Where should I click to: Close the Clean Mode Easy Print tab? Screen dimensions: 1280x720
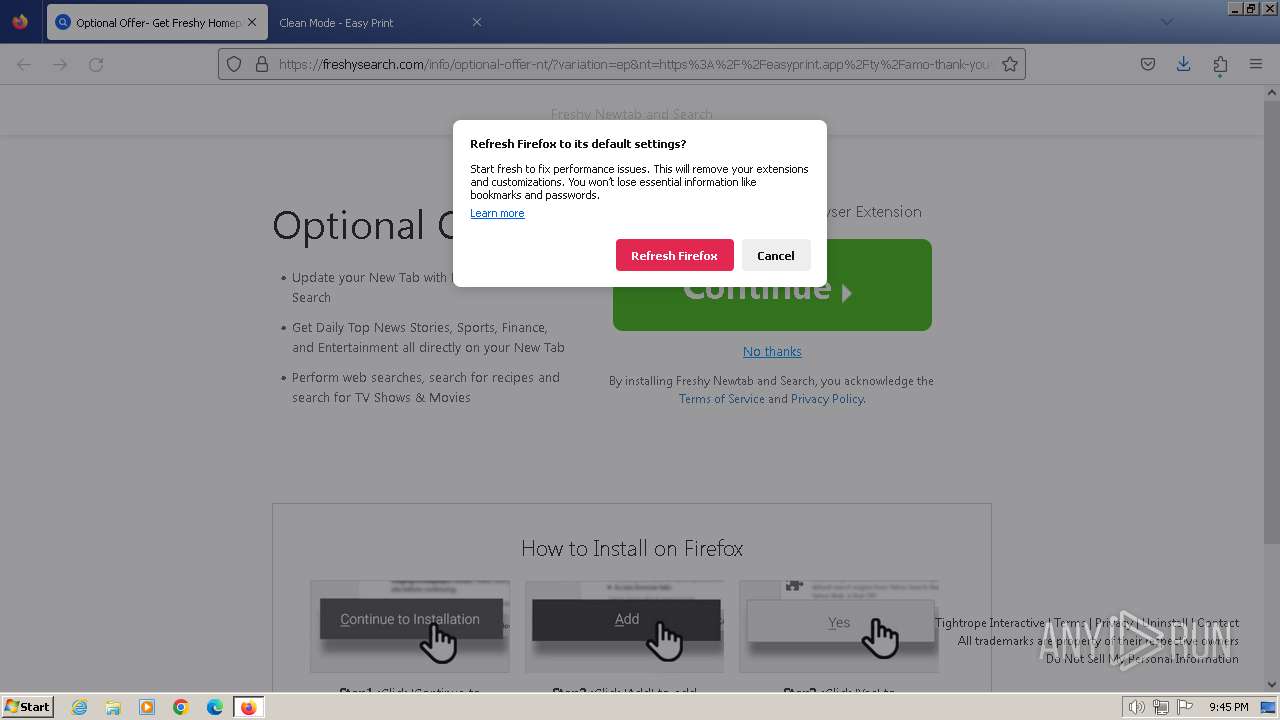pos(476,22)
